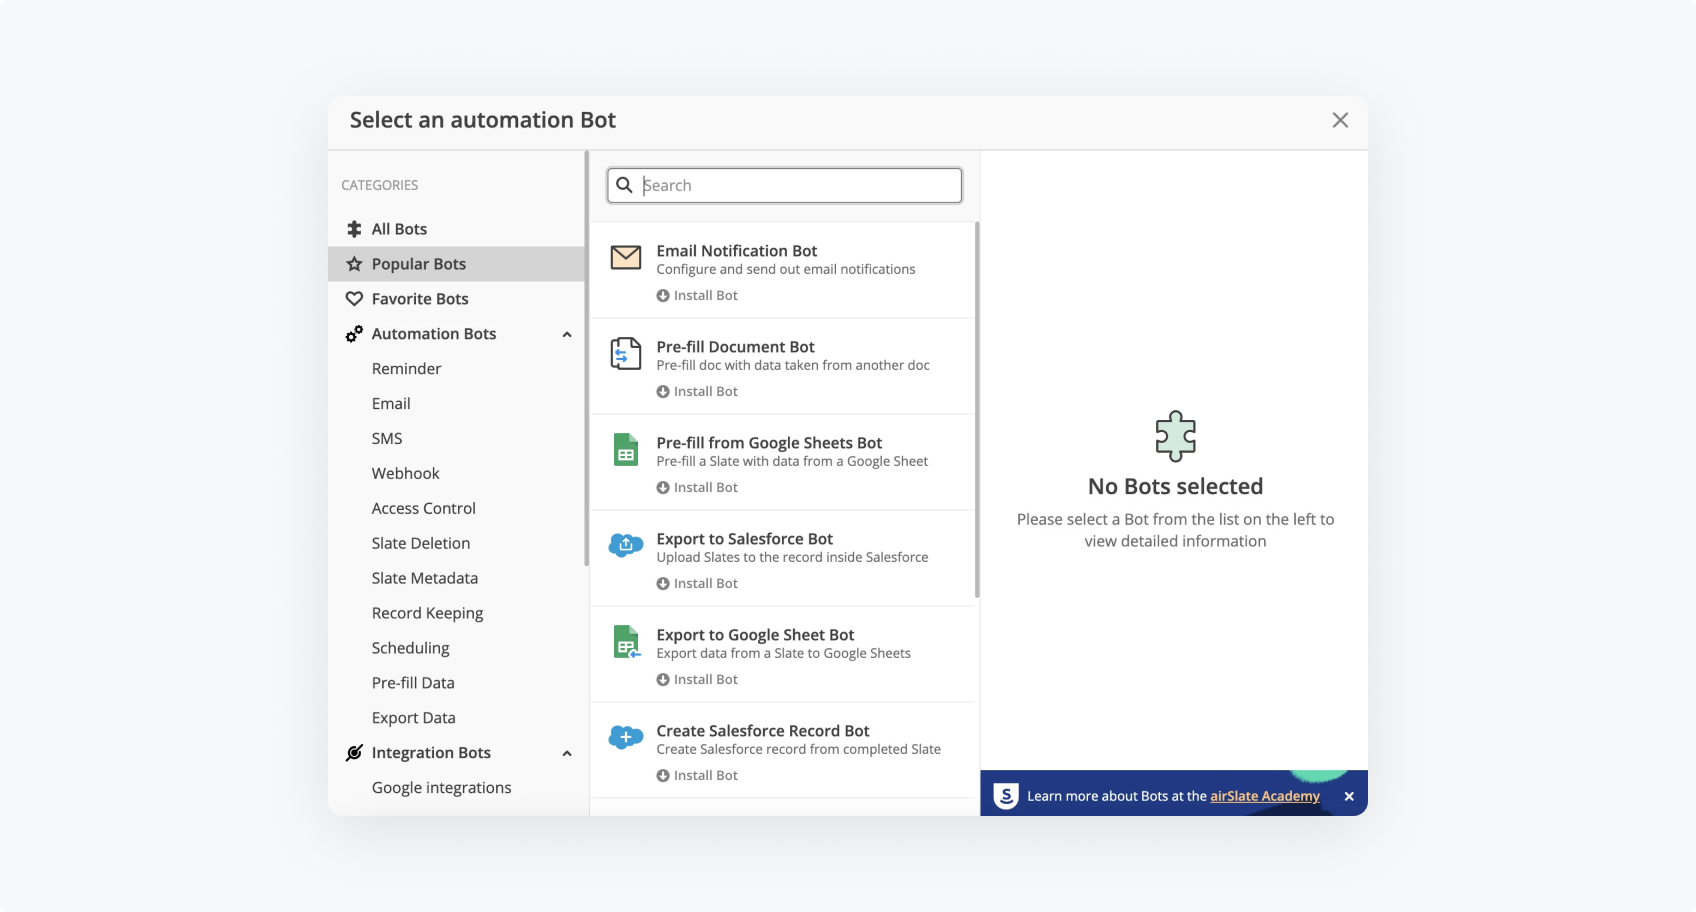Viewport: 1696px width, 912px height.
Task: Click the bot list vertical scrollbar
Action: pos(977,410)
